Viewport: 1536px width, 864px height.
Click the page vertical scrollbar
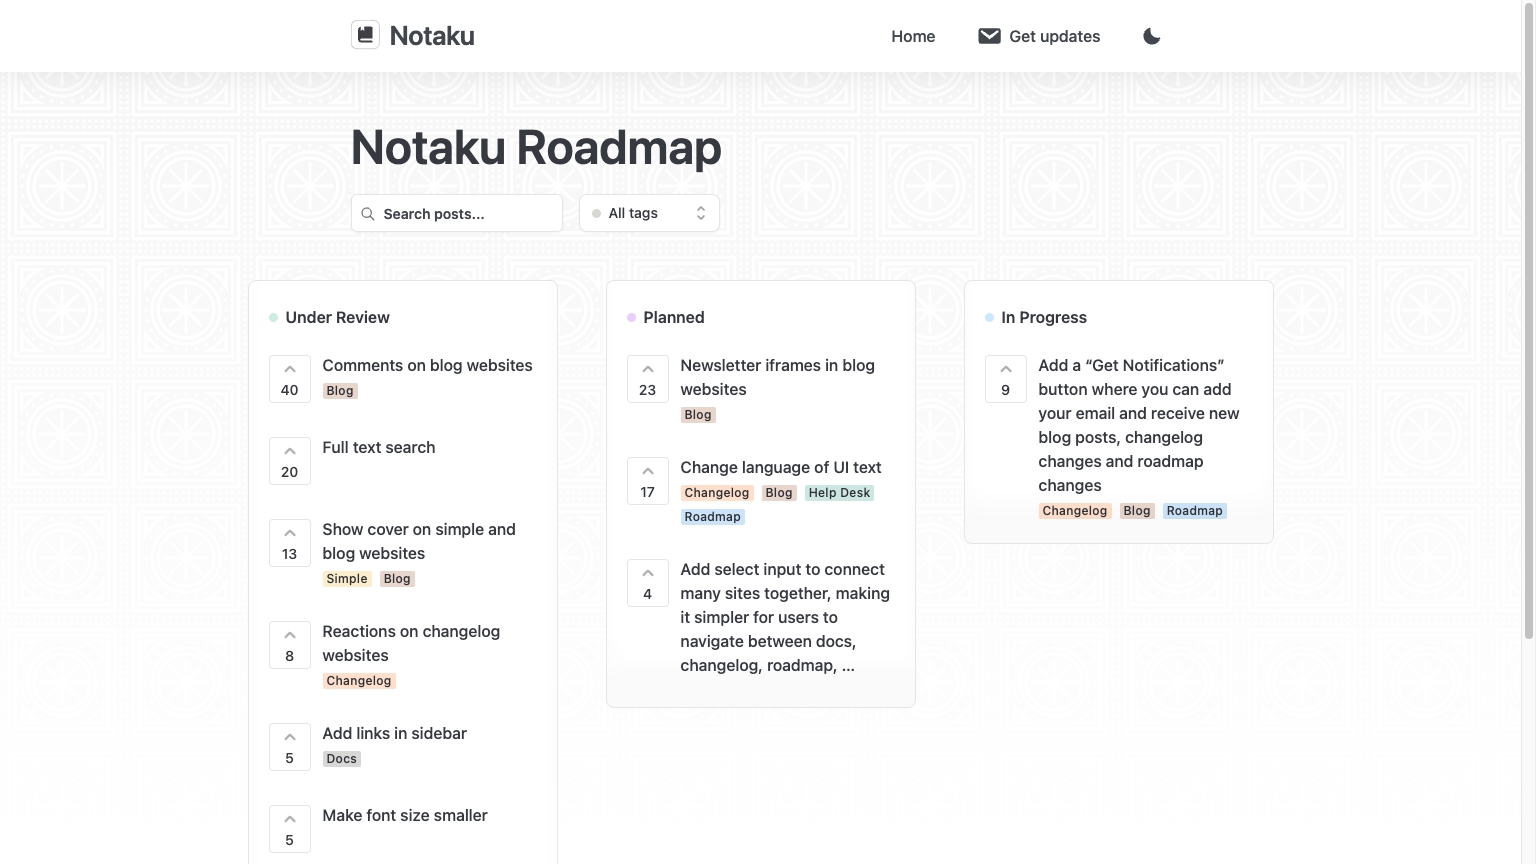point(1528,320)
